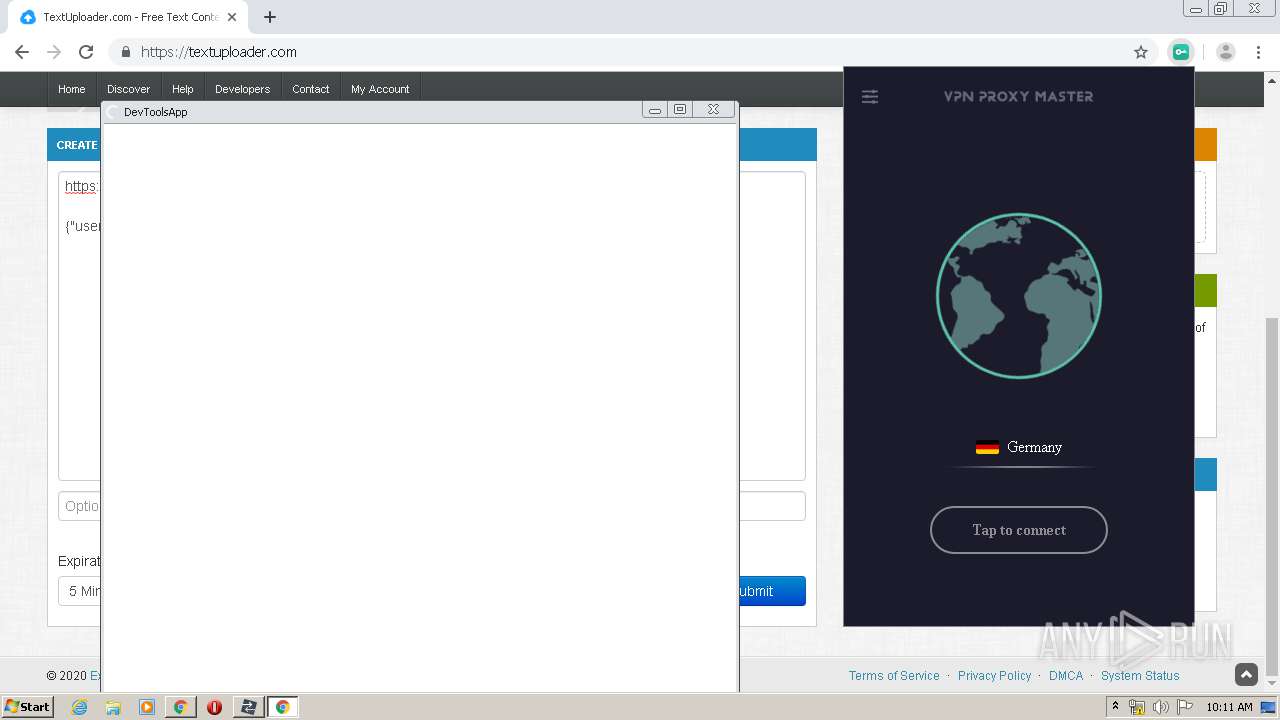
Task: Reload the textuploader page
Action: pos(86,52)
